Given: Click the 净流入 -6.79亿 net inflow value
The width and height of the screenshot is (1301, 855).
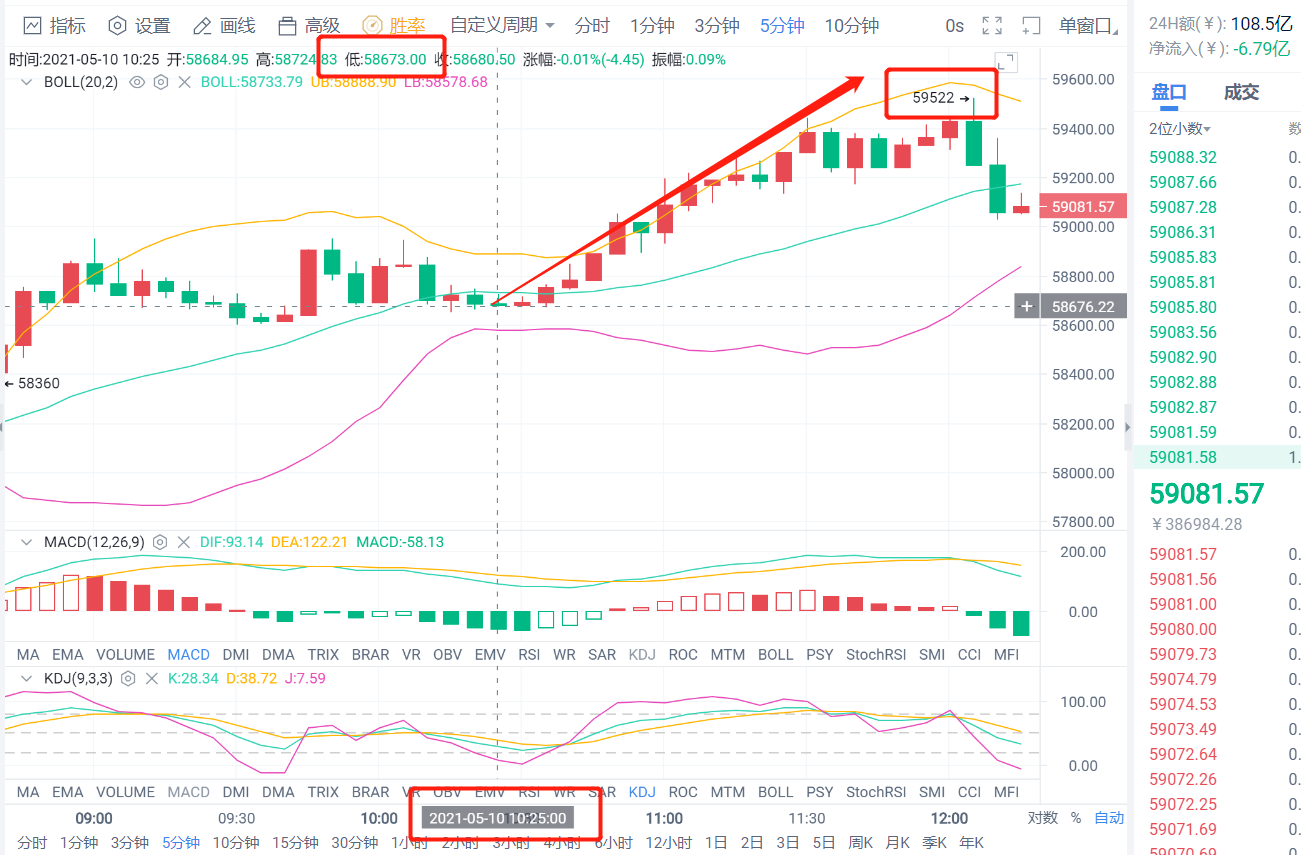Looking at the screenshot, I should pyautogui.click(x=1261, y=48).
